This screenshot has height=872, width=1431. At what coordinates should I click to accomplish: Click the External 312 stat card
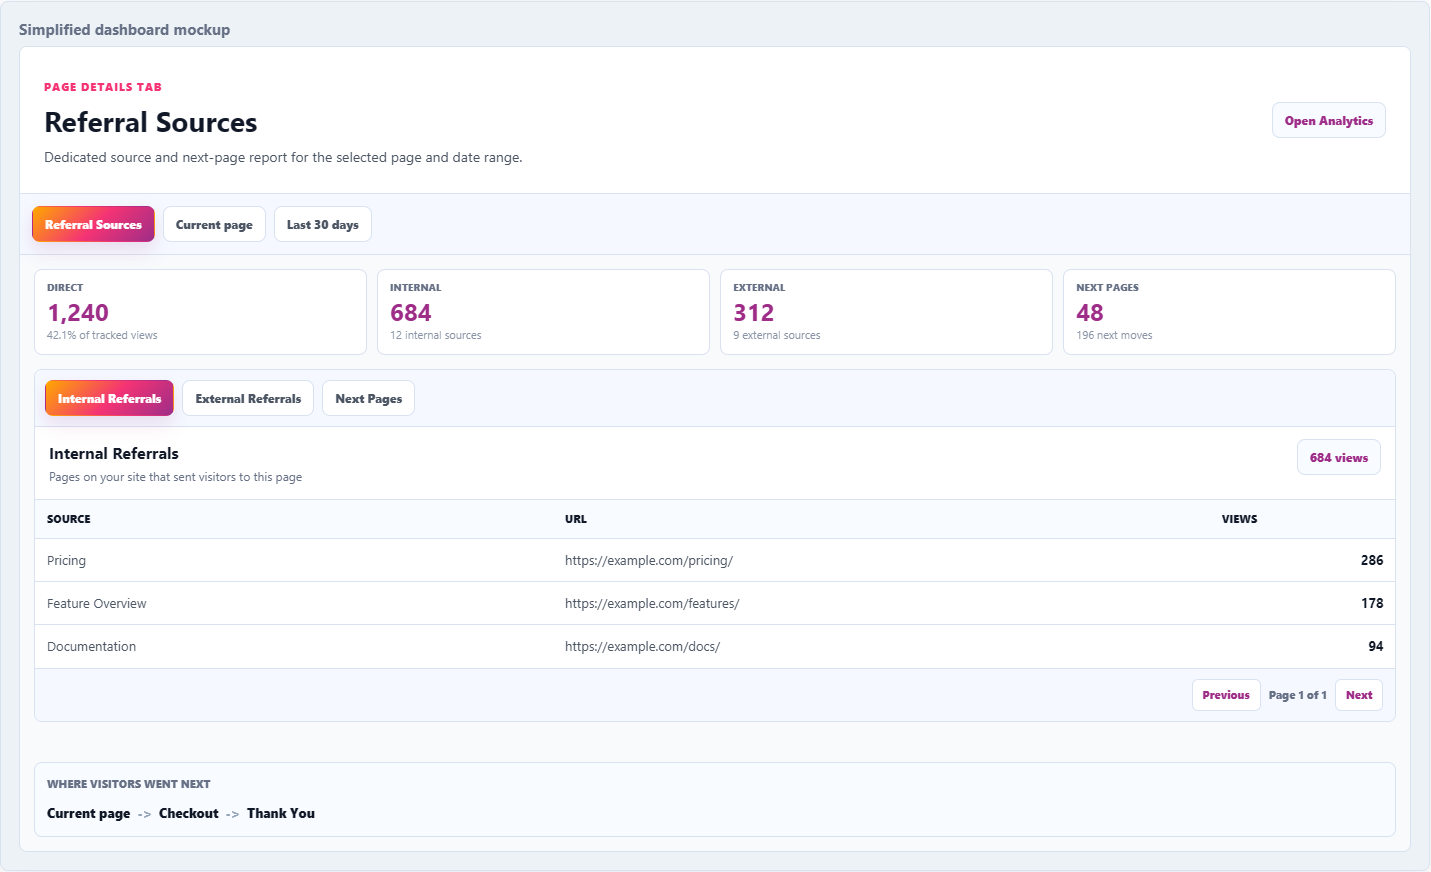pos(886,312)
